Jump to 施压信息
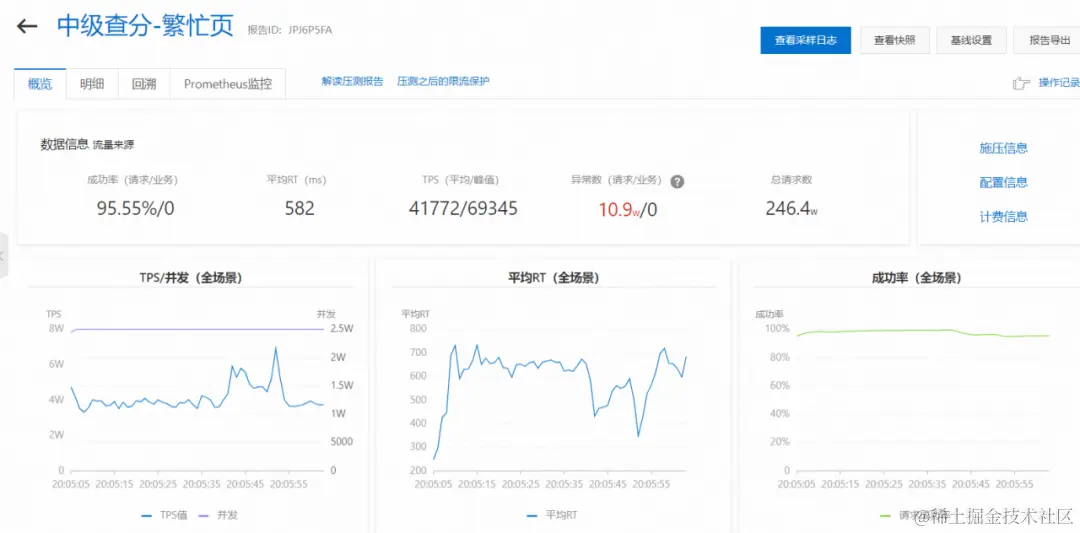Image resolution: width=1080 pixels, height=533 pixels. point(1004,148)
